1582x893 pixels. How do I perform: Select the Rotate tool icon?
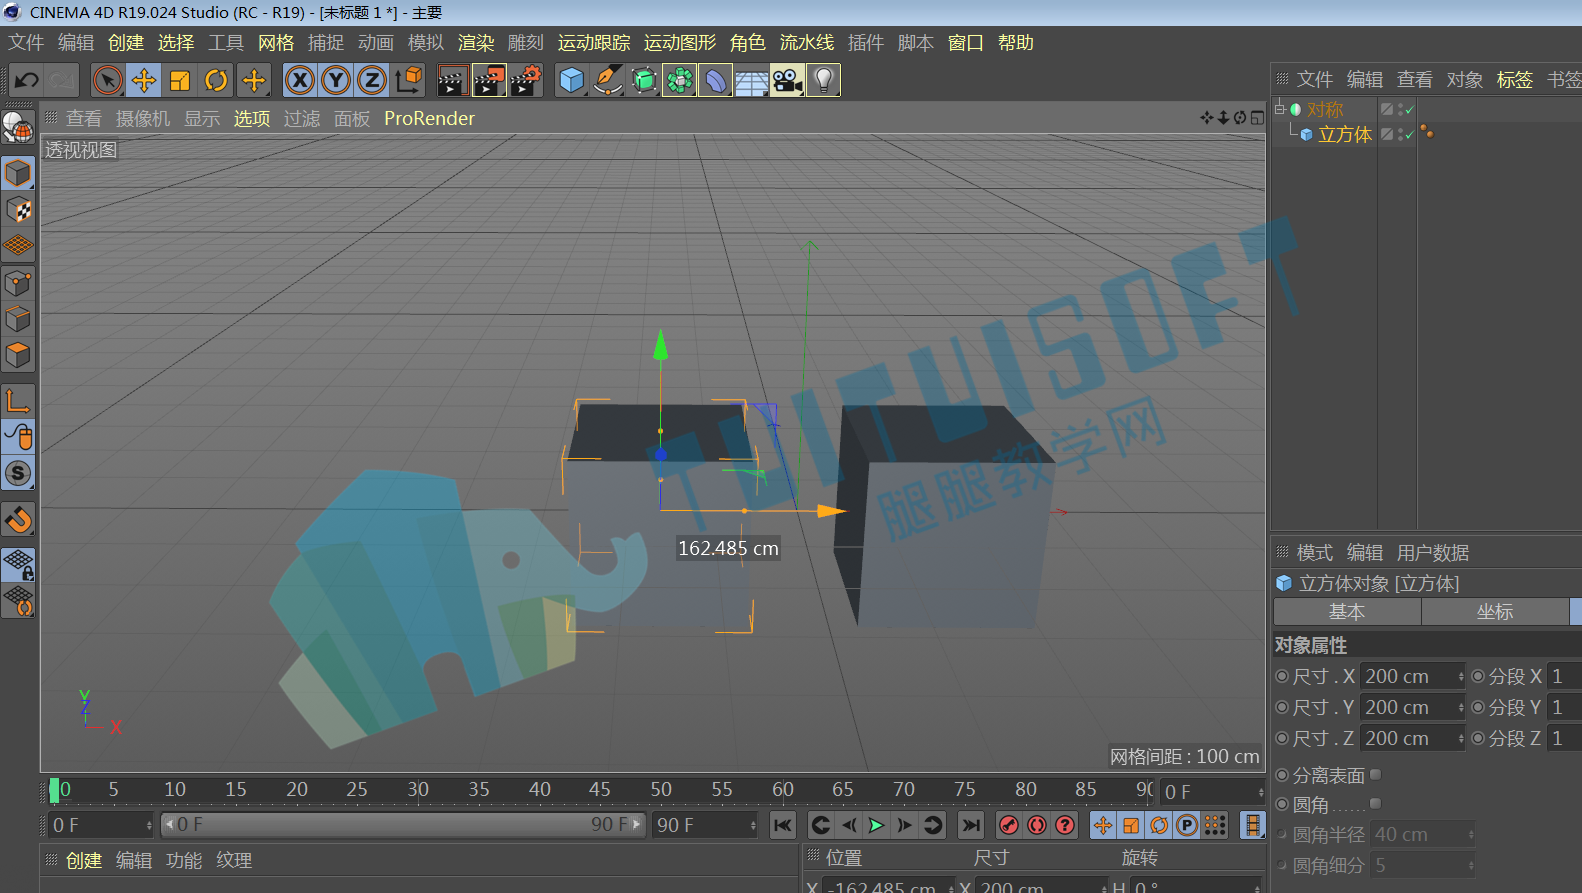tap(216, 80)
